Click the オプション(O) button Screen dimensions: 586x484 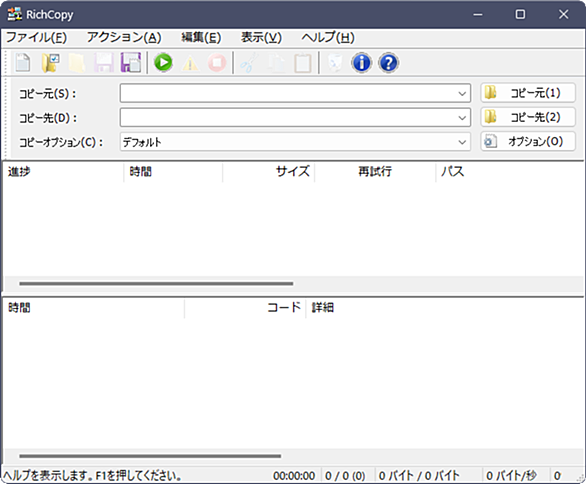coord(528,141)
